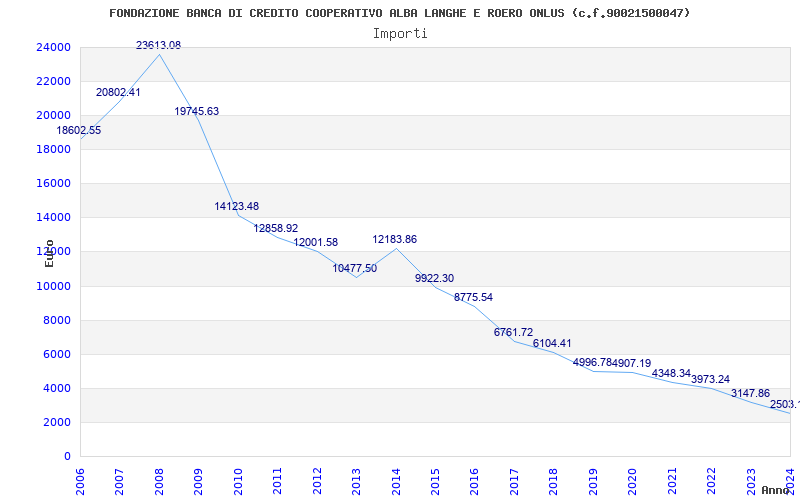Click the chart title FONDAZIONE BANCA DI CREDITO COOPERATIVO
Image resolution: width=800 pixels, height=500 pixels.
[x=399, y=13]
